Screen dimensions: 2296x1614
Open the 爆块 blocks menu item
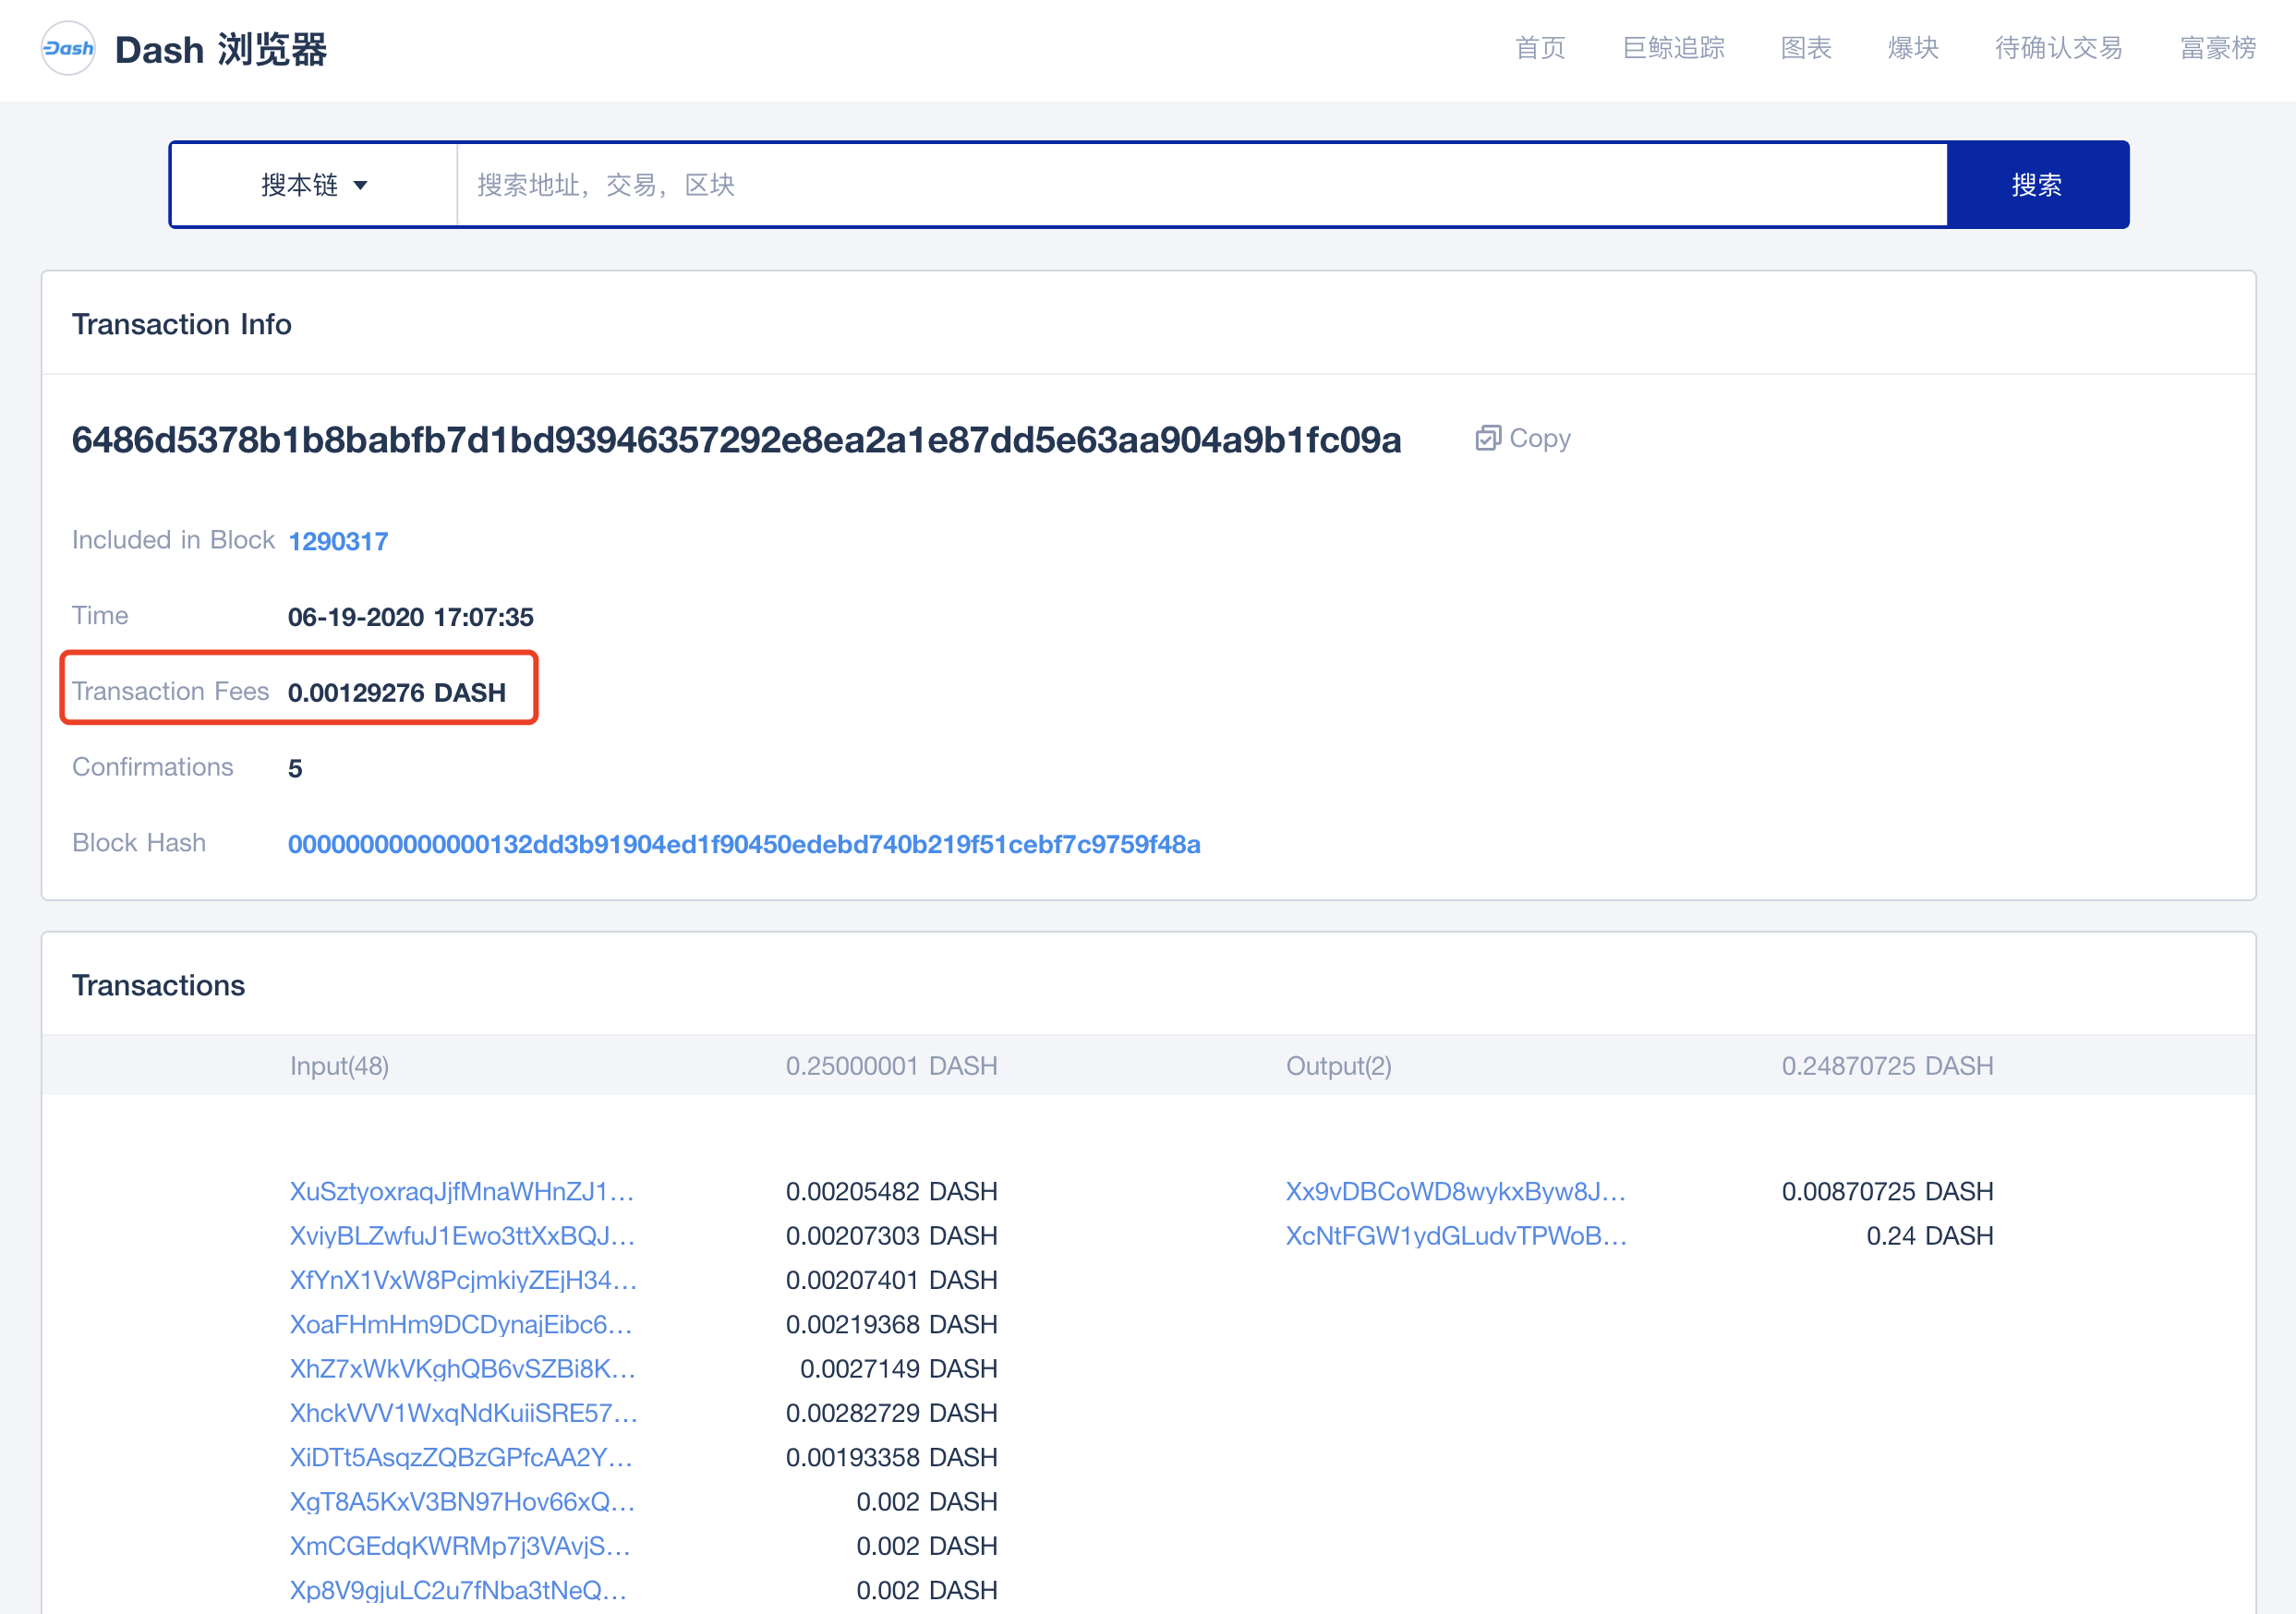[x=1913, y=48]
